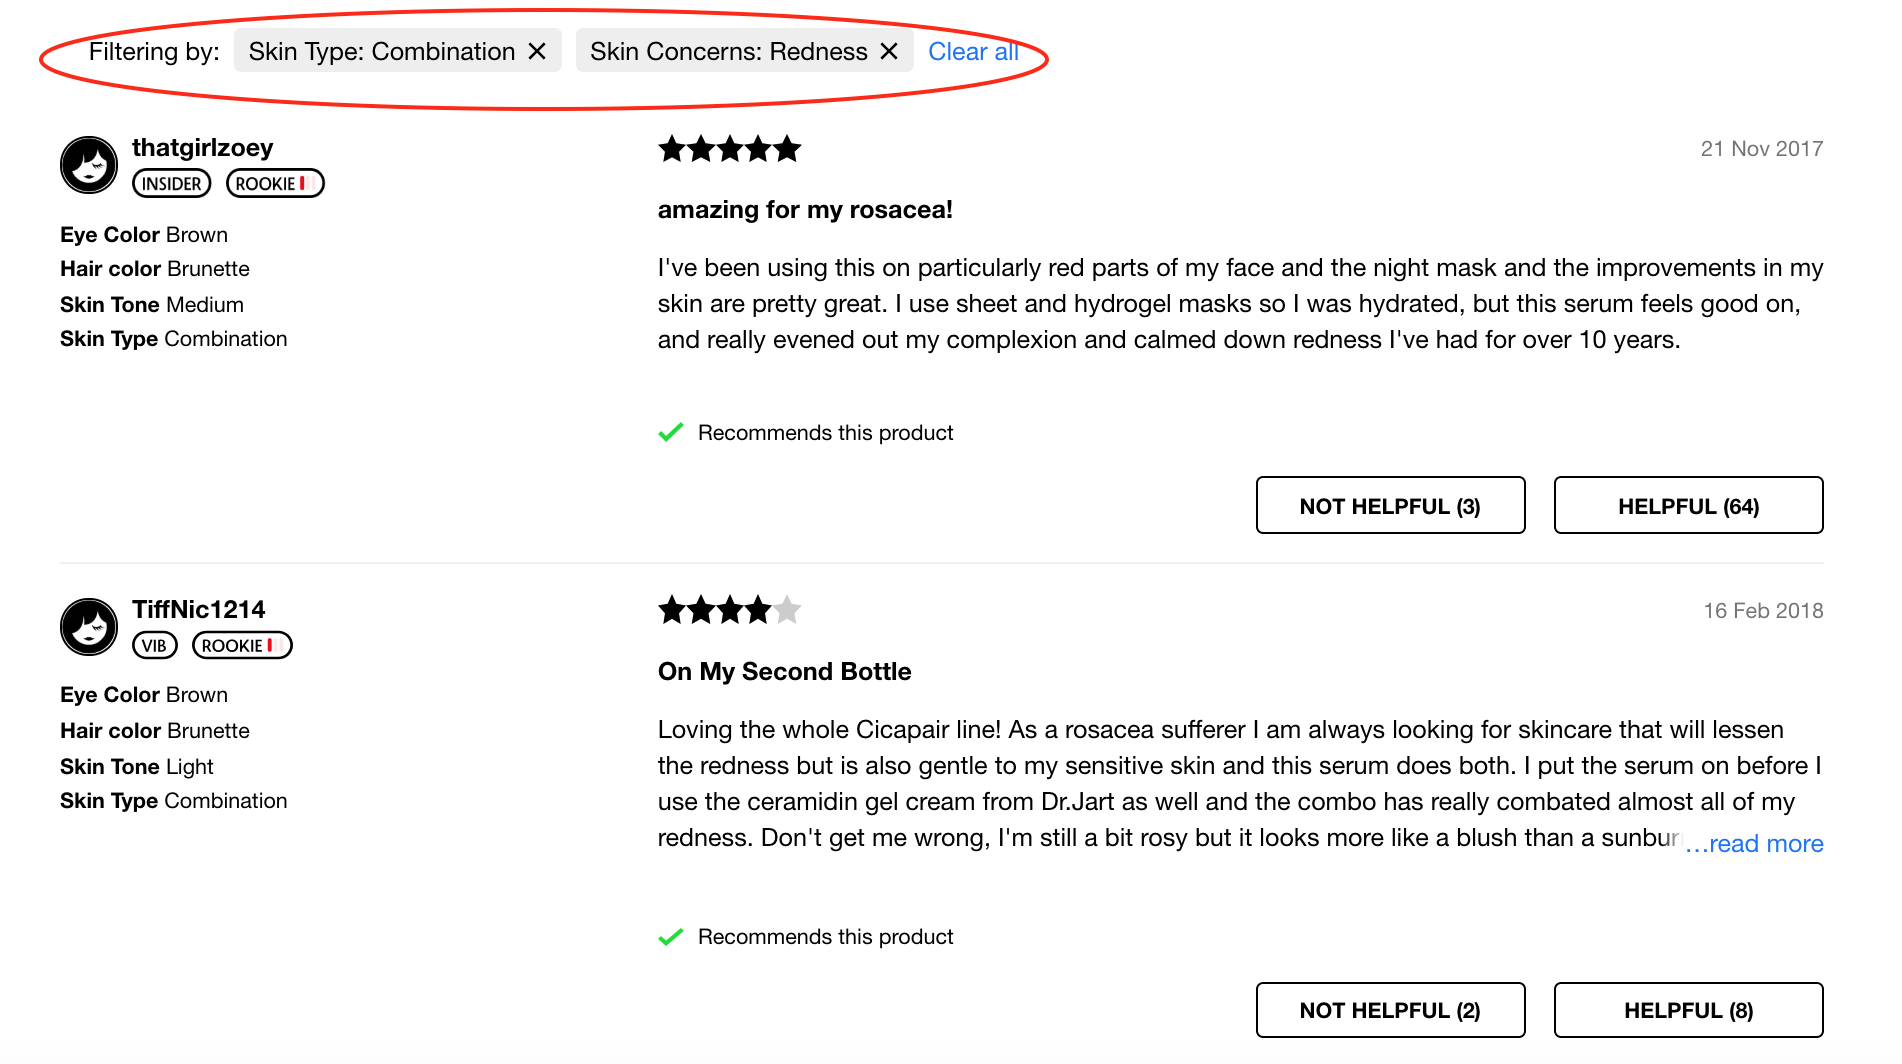Click the Clear all filters link
Image resolution: width=1902 pixels, height=1064 pixels.
pos(972,51)
